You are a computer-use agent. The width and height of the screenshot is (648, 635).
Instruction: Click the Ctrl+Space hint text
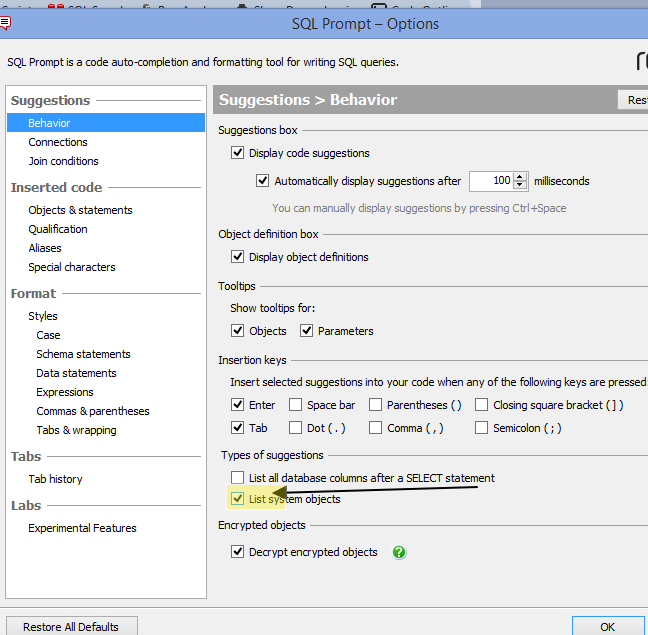419,208
